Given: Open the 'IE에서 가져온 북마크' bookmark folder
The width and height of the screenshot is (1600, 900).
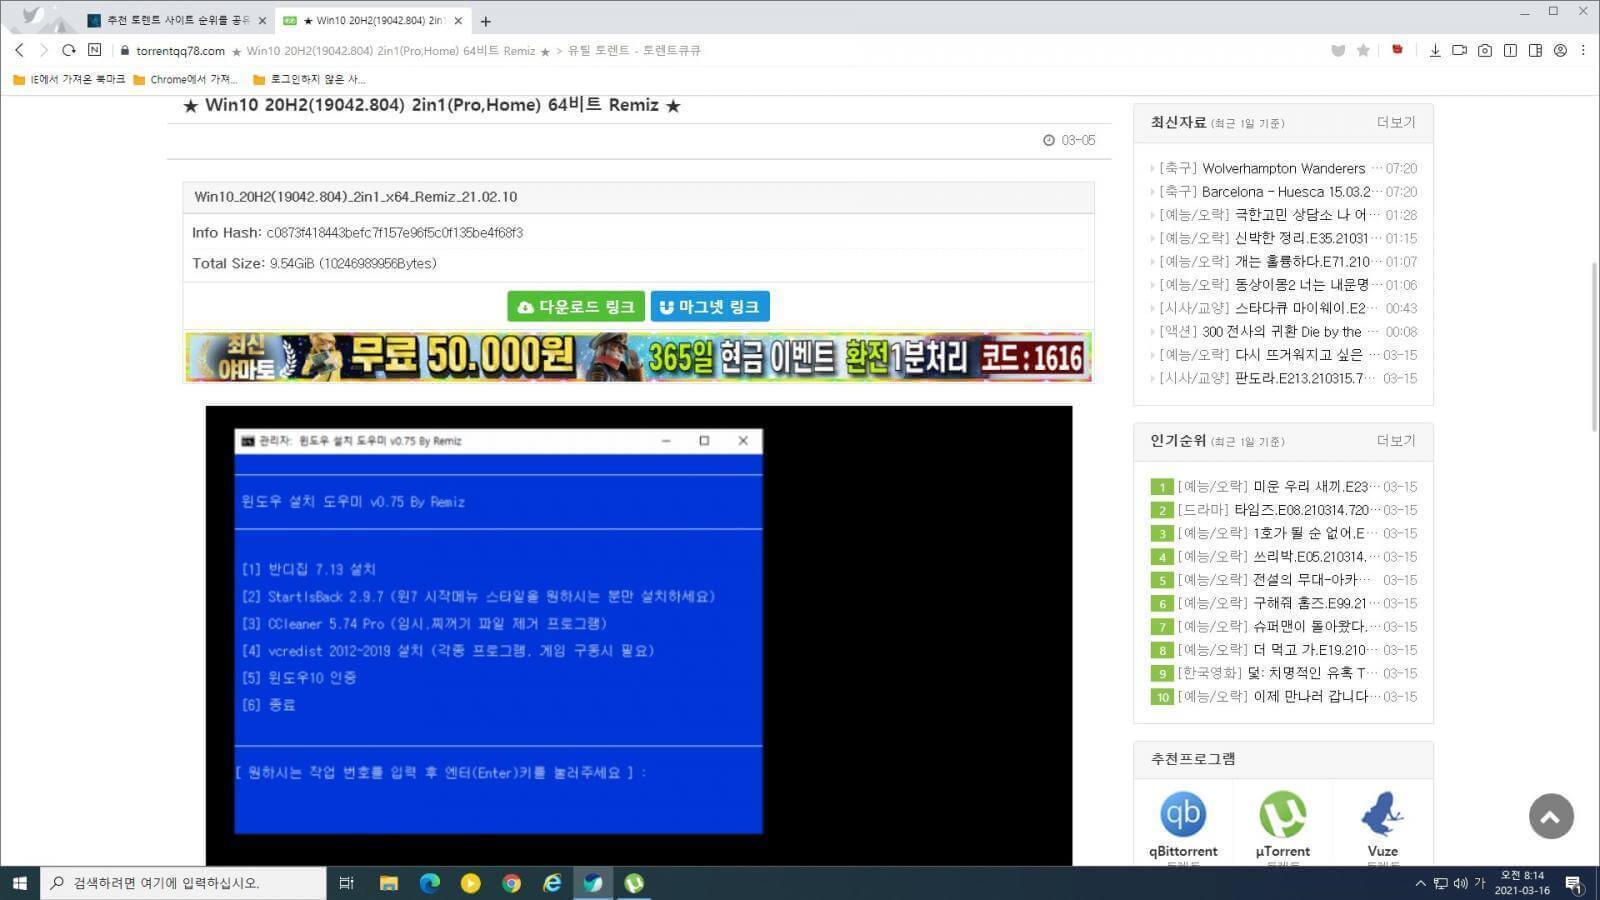Looking at the screenshot, I should point(69,79).
